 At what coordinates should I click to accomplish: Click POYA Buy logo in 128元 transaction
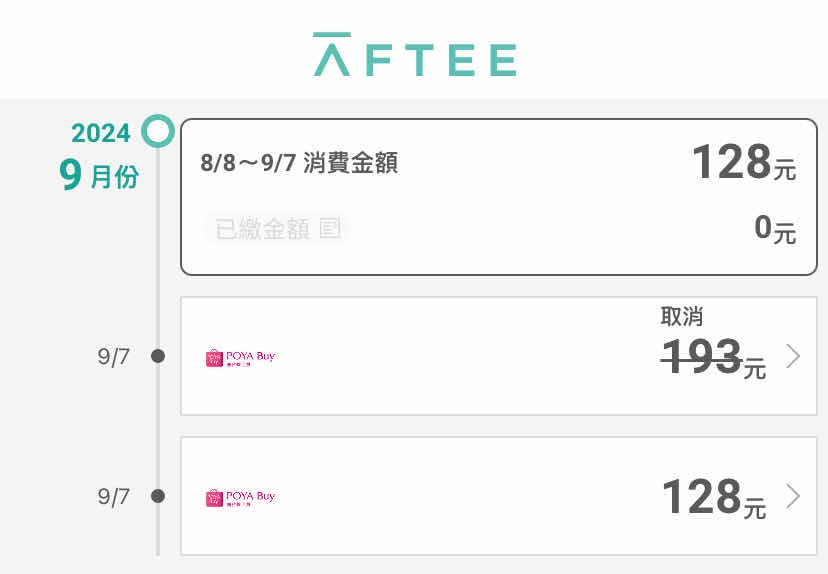coord(240,497)
